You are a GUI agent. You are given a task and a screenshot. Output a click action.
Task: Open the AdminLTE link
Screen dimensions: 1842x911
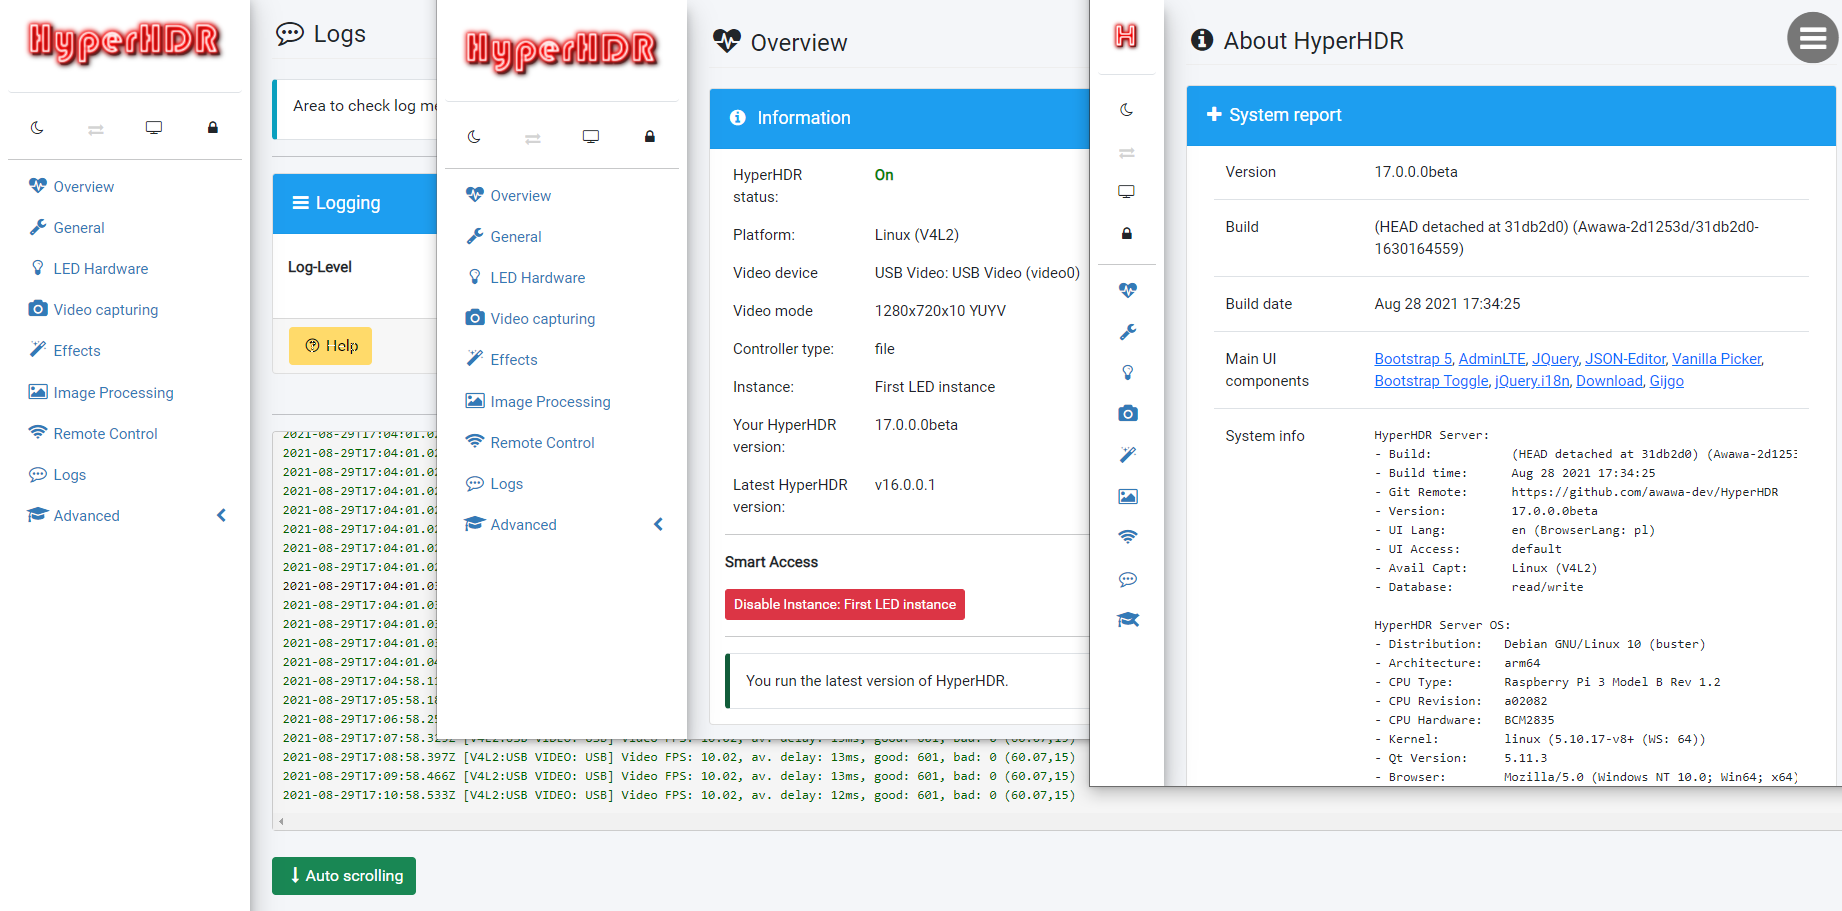pyautogui.click(x=1492, y=358)
